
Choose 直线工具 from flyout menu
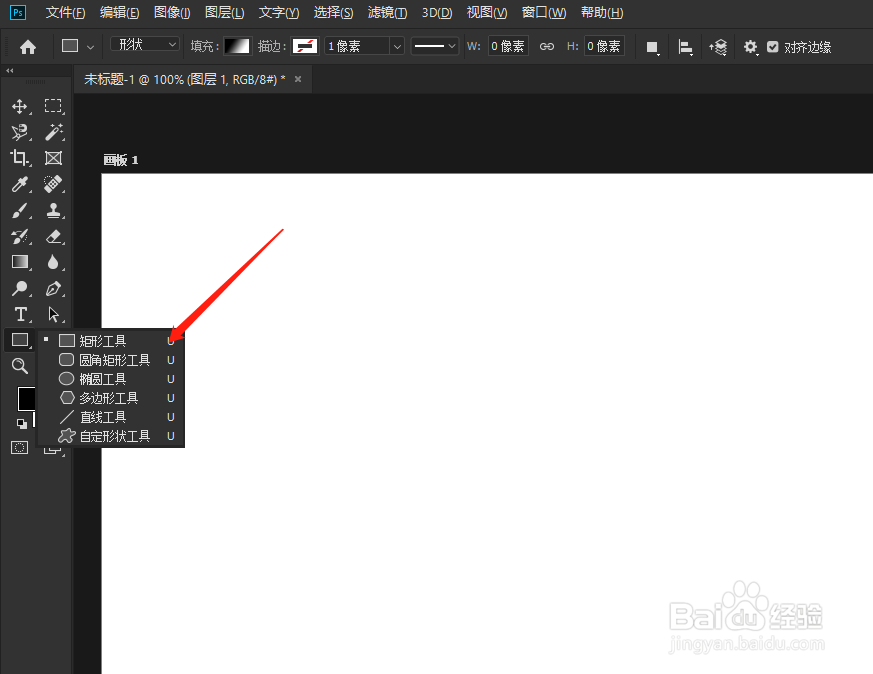click(x=111, y=417)
